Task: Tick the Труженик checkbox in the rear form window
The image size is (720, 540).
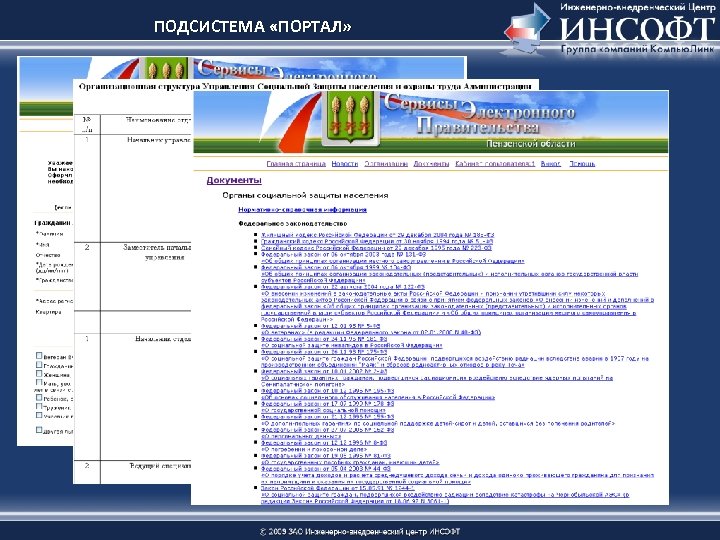Action: click(39, 406)
